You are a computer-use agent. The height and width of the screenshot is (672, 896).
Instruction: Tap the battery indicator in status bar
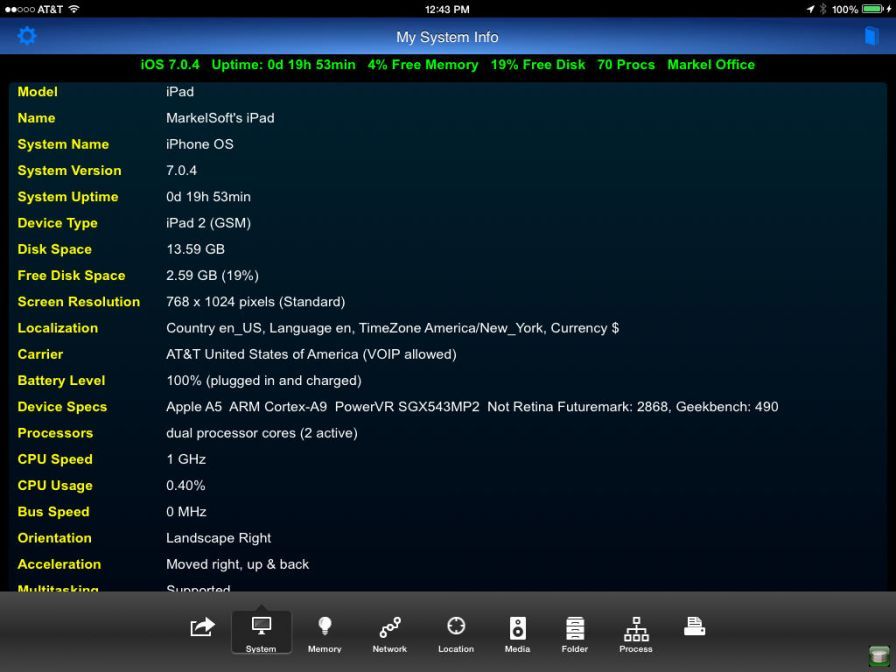(874, 9)
